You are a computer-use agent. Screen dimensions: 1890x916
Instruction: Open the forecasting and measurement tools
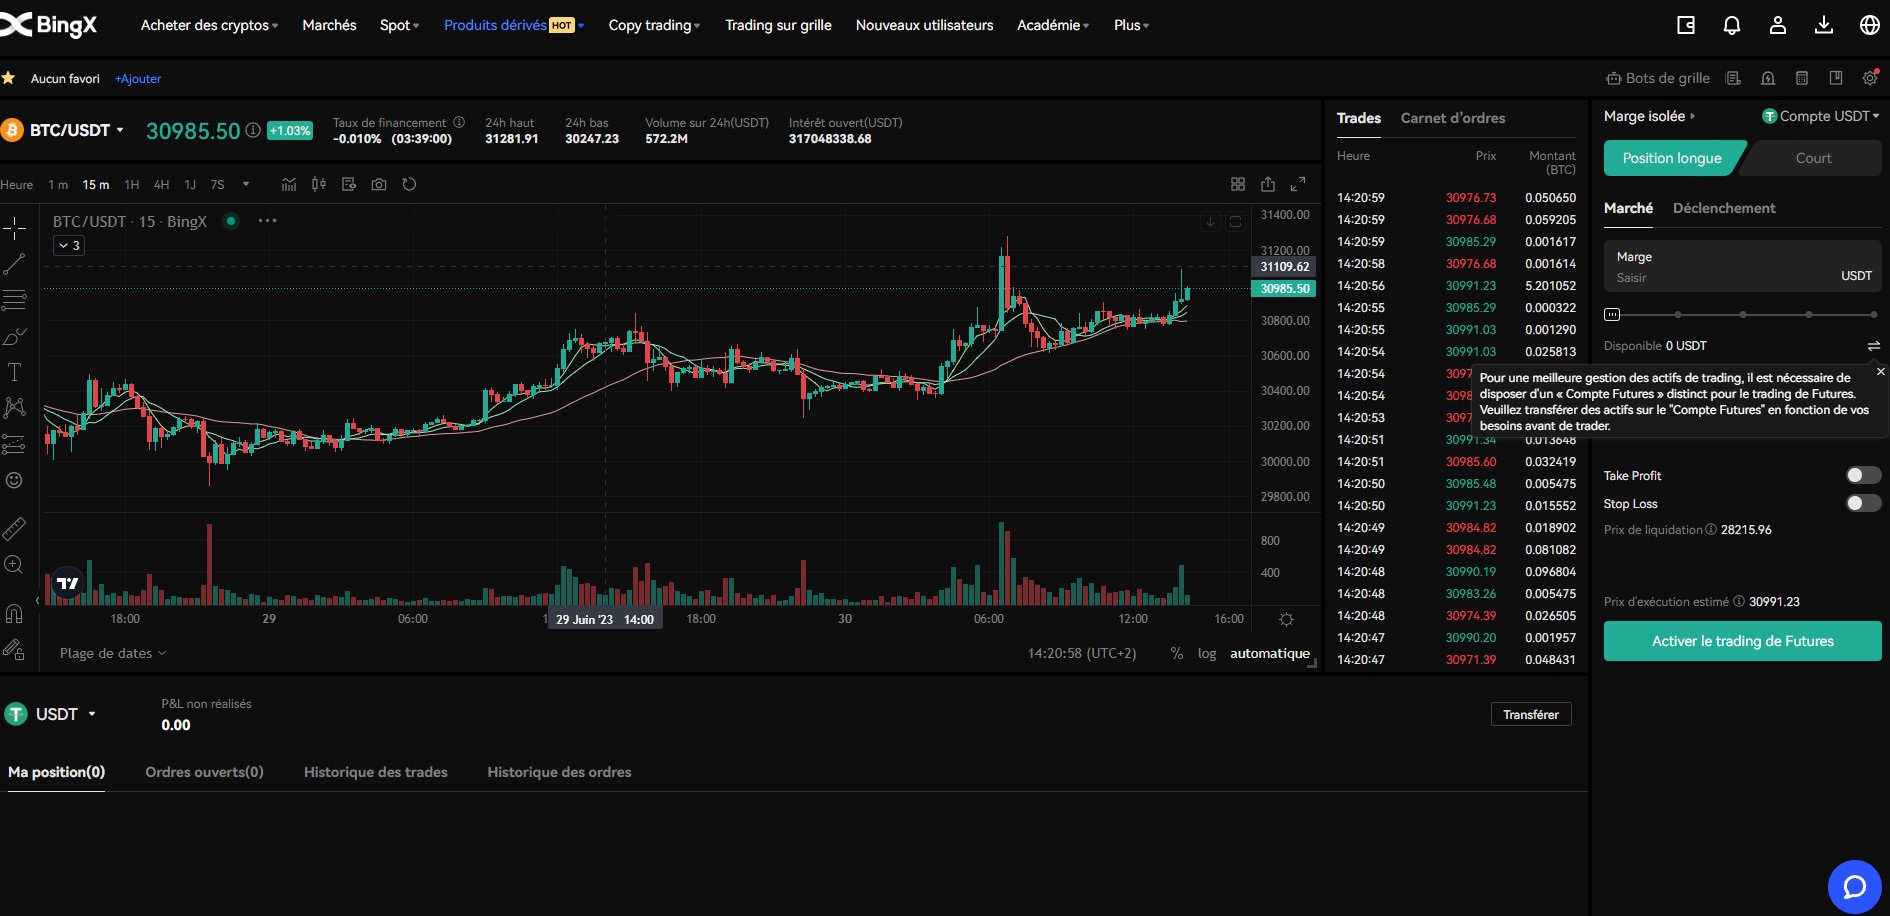[14, 444]
